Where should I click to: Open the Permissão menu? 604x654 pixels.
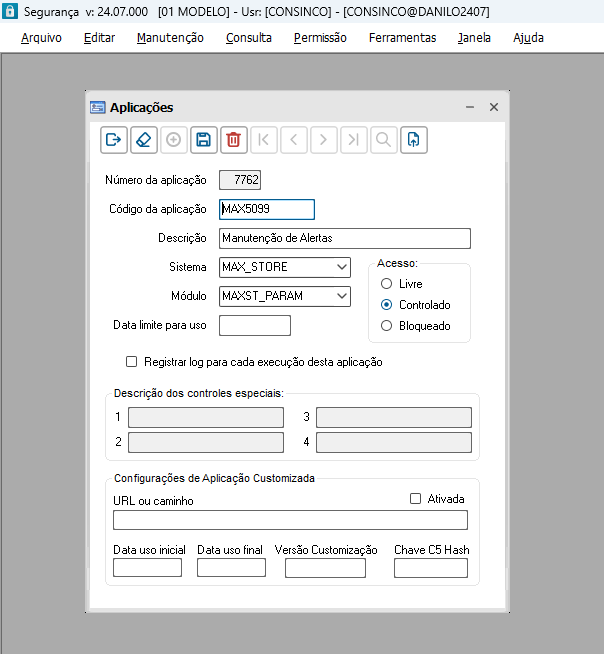click(320, 38)
